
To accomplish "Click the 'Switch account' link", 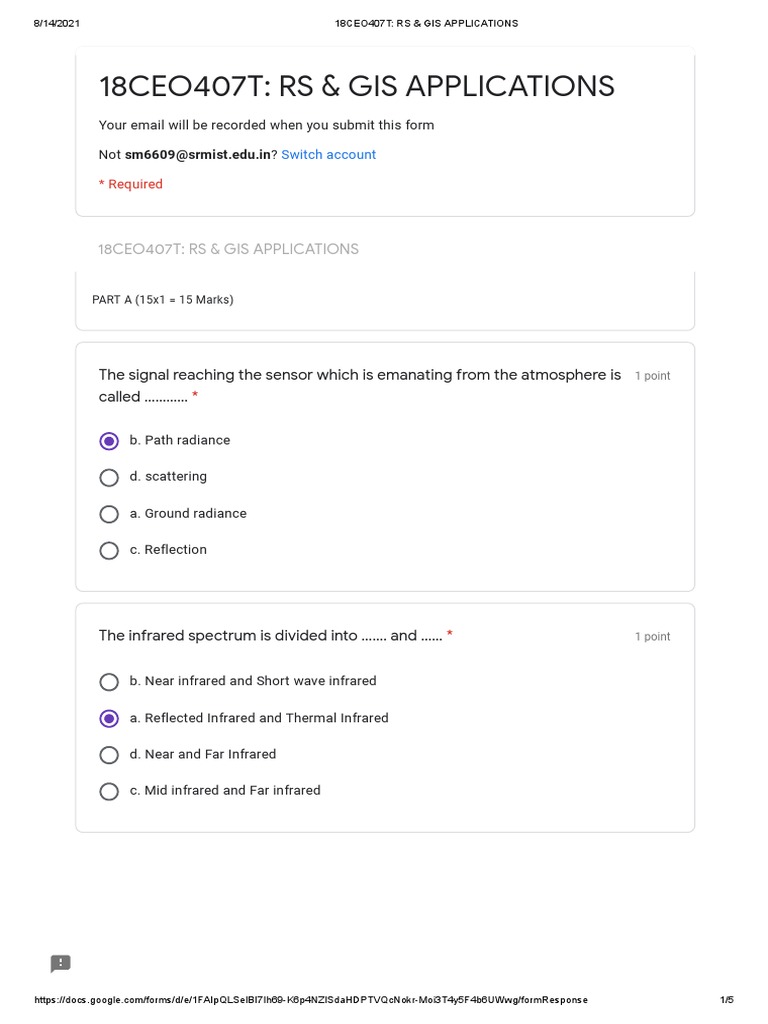I will [x=328, y=155].
